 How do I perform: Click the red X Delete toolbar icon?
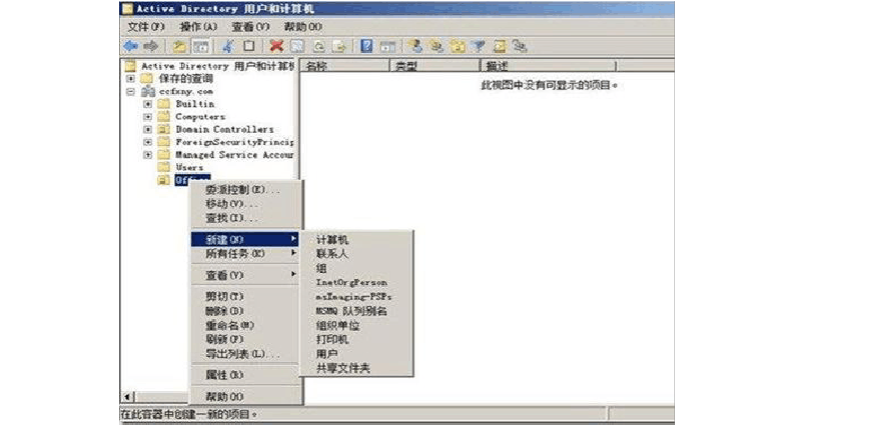pyautogui.click(x=276, y=46)
